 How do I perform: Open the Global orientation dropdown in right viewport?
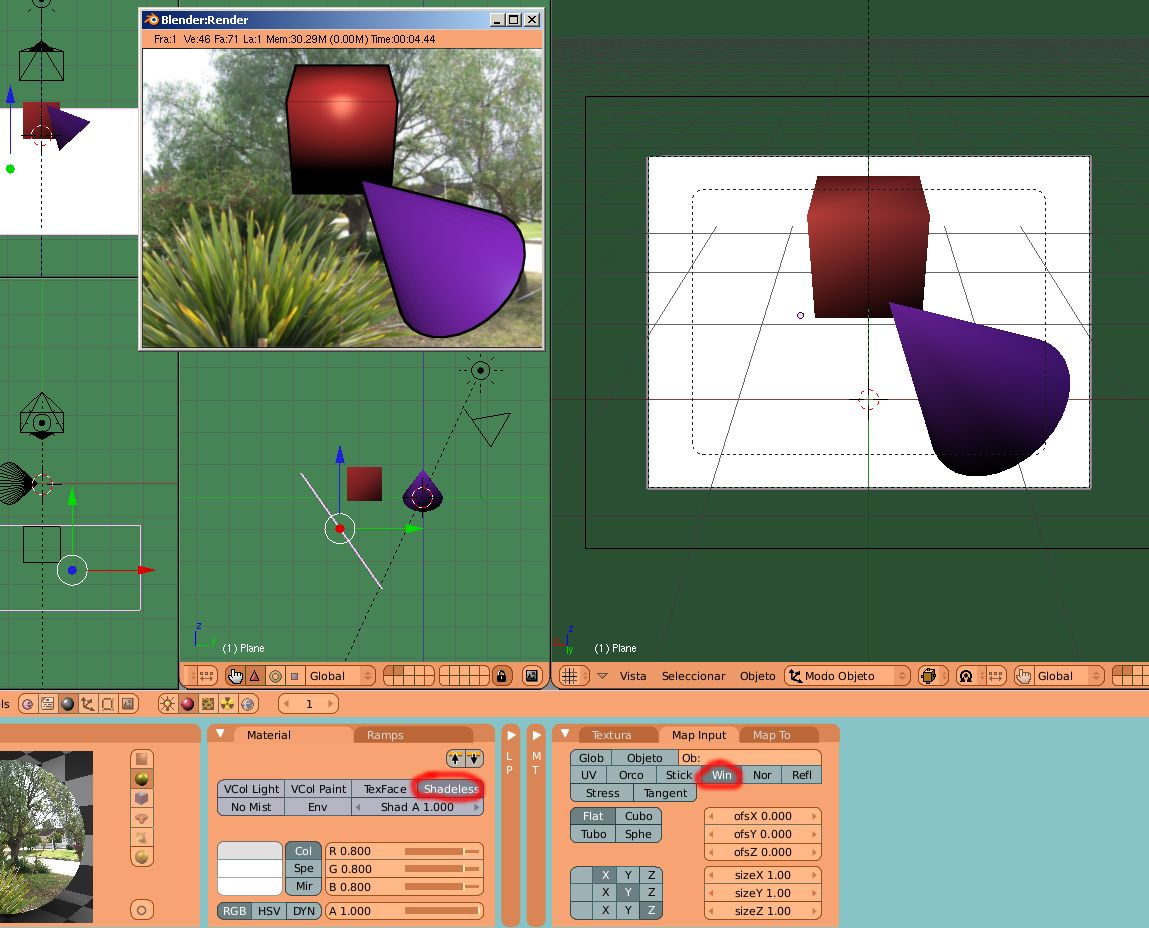point(1060,676)
